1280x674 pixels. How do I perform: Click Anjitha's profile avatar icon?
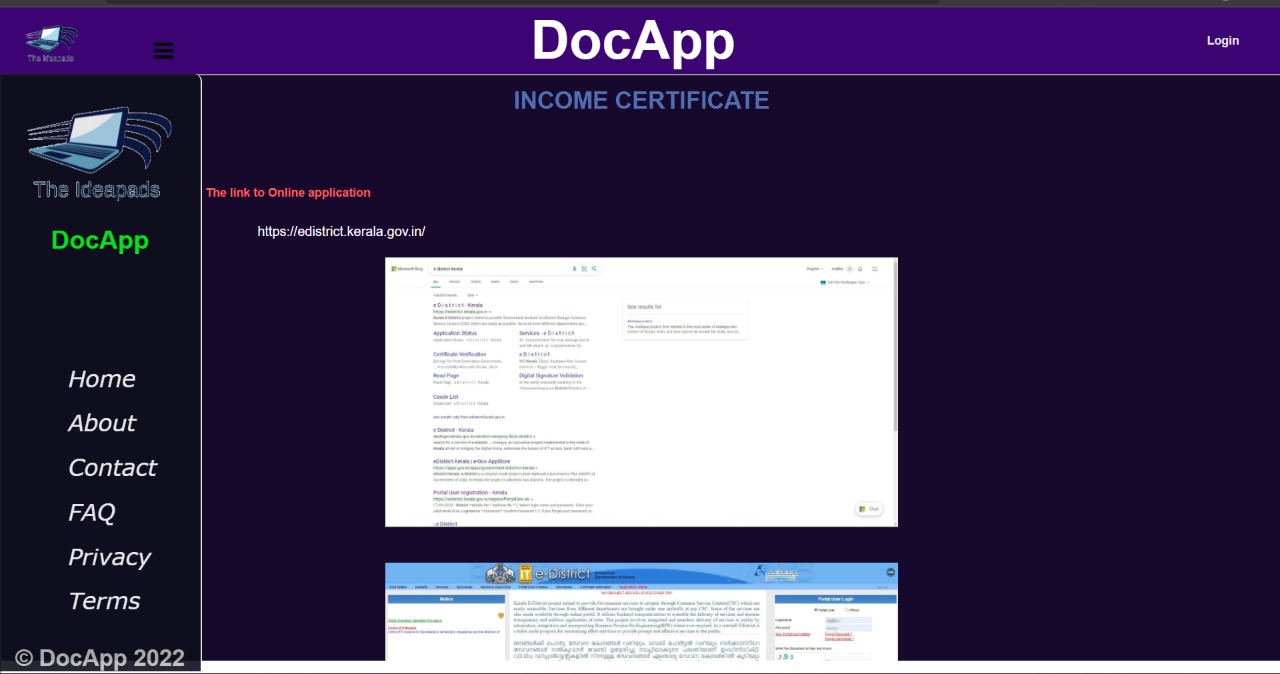tap(848, 268)
